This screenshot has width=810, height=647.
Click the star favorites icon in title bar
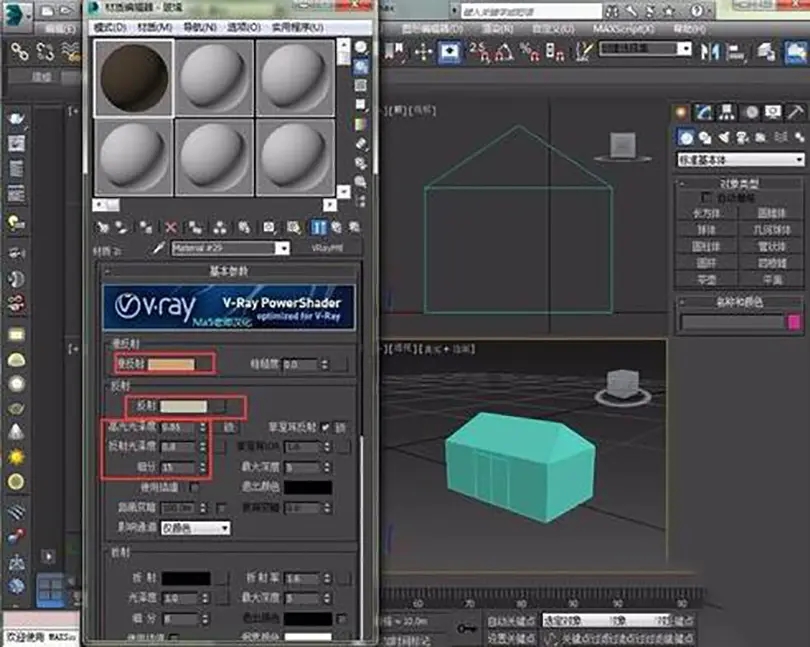(669, 10)
